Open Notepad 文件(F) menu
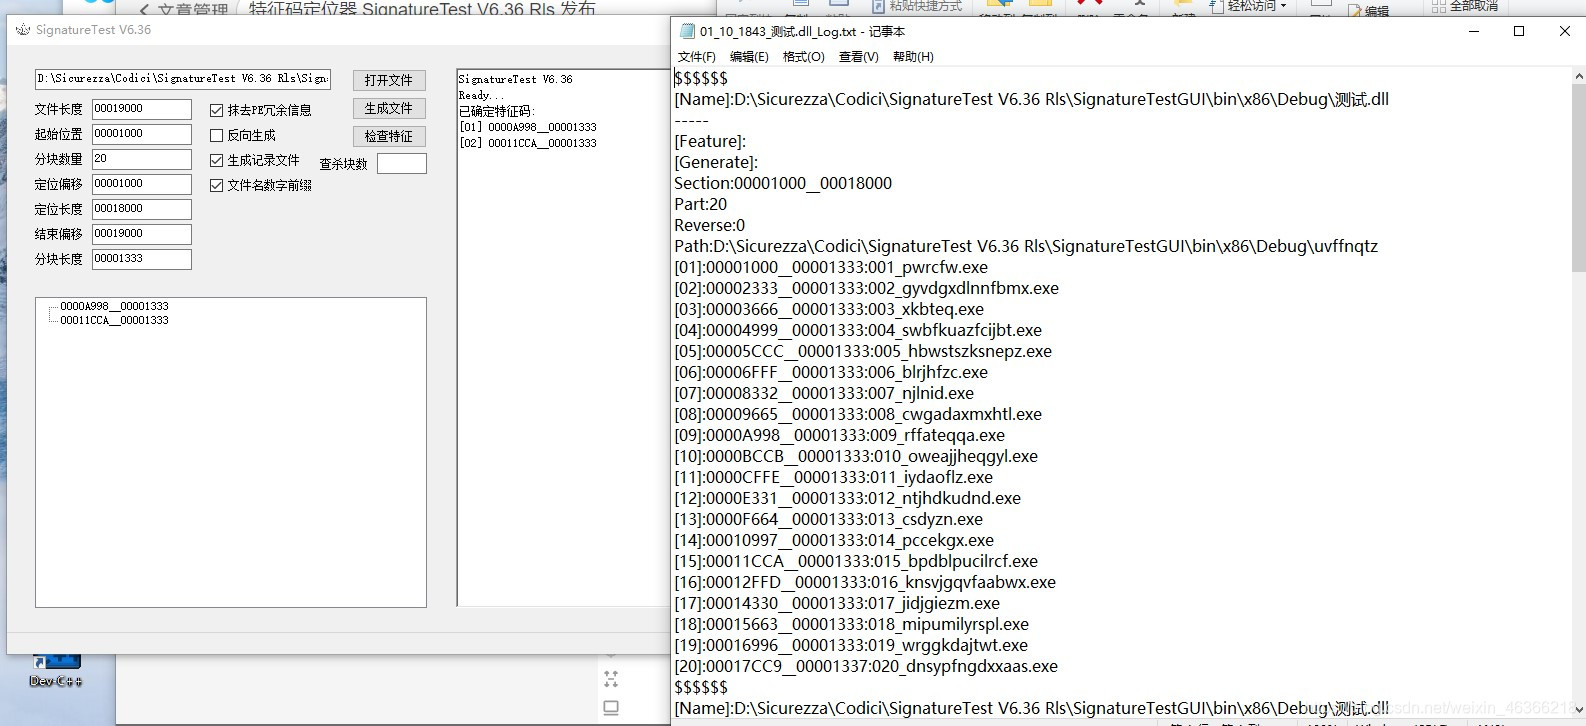1586x726 pixels. (697, 57)
